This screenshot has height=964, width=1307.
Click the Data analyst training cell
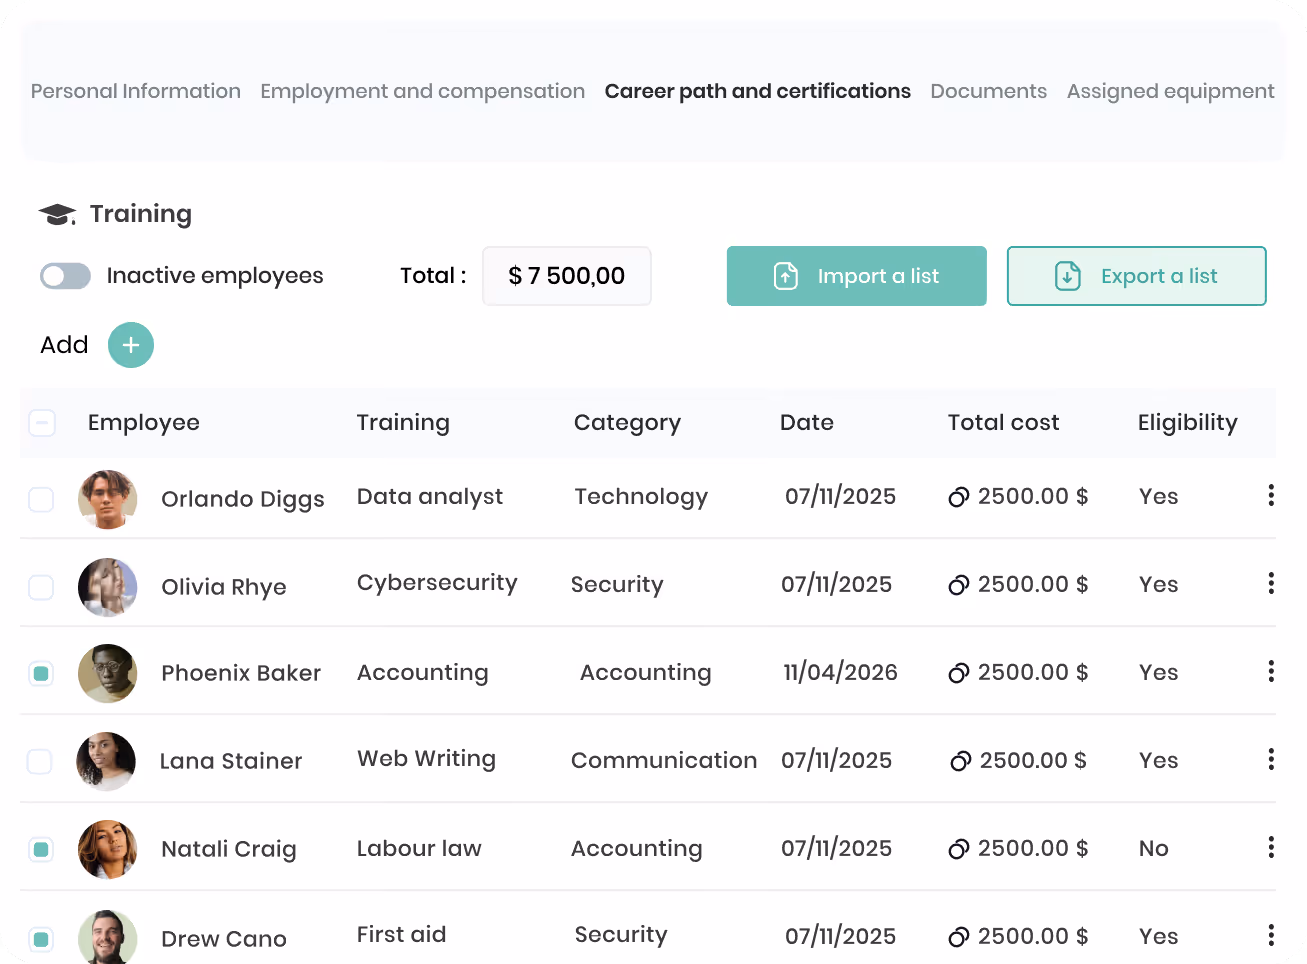[x=430, y=497]
